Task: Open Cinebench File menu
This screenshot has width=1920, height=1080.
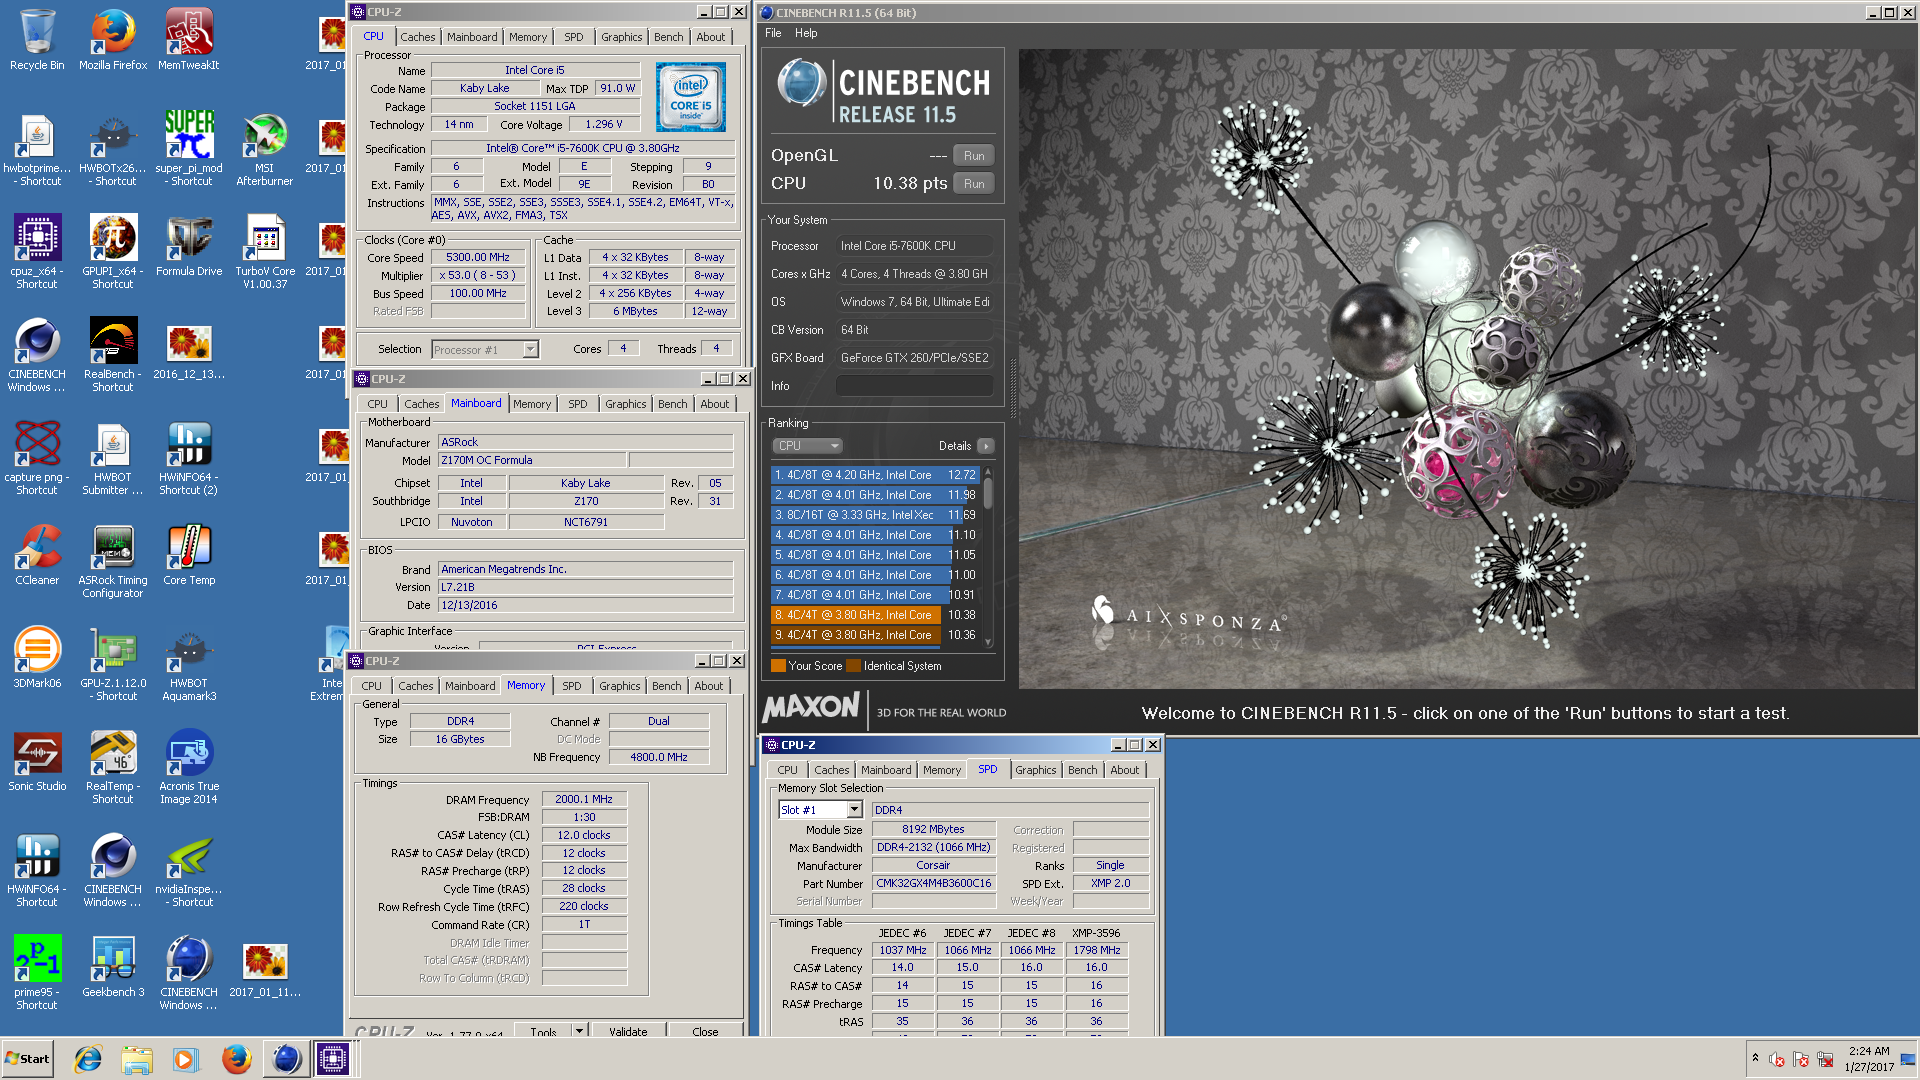Action: pos(773,33)
